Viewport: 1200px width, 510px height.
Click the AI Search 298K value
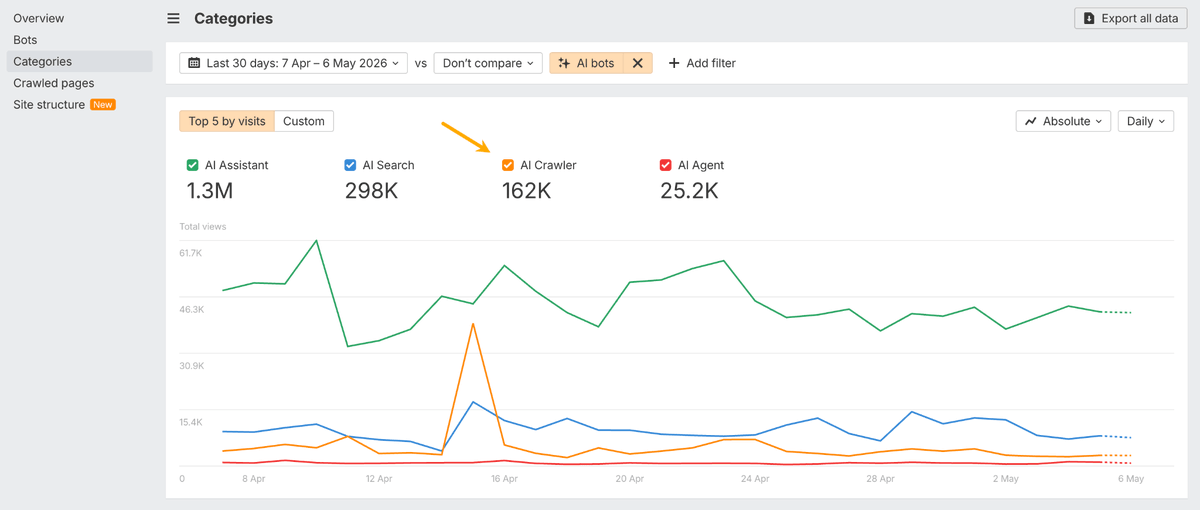coord(371,190)
